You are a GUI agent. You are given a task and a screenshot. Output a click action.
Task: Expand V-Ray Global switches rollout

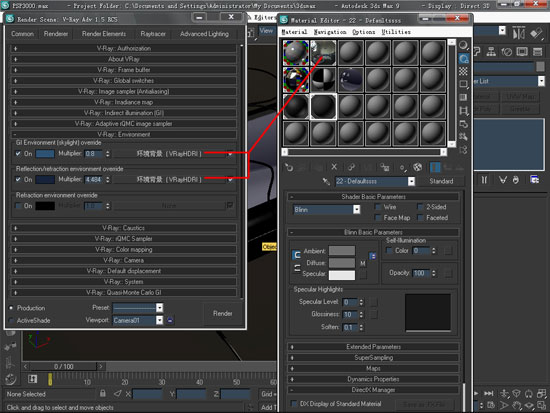[x=123, y=81]
